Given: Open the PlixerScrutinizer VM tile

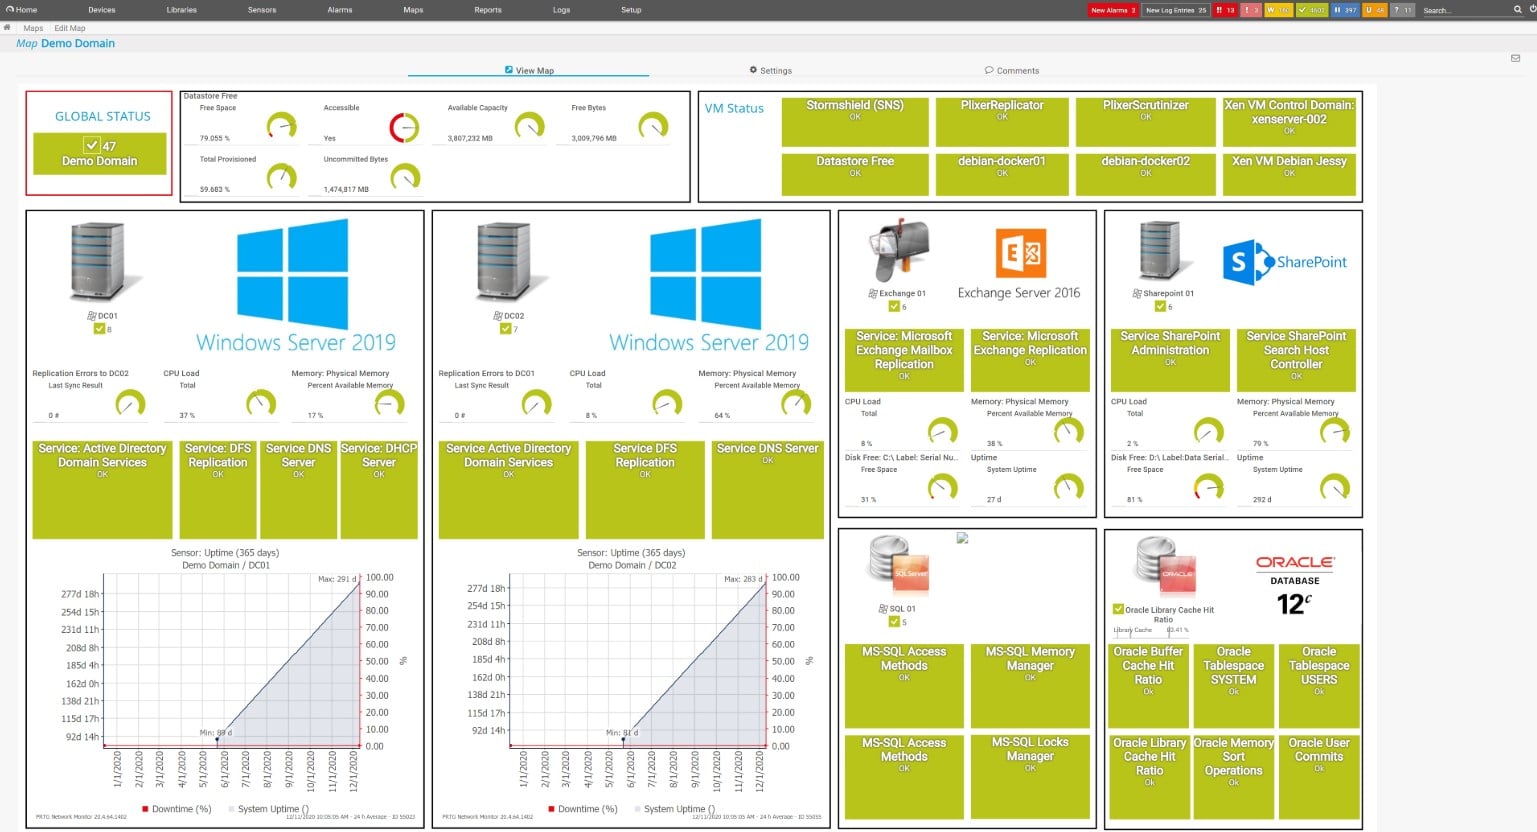Looking at the screenshot, I should click(x=1146, y=121).
